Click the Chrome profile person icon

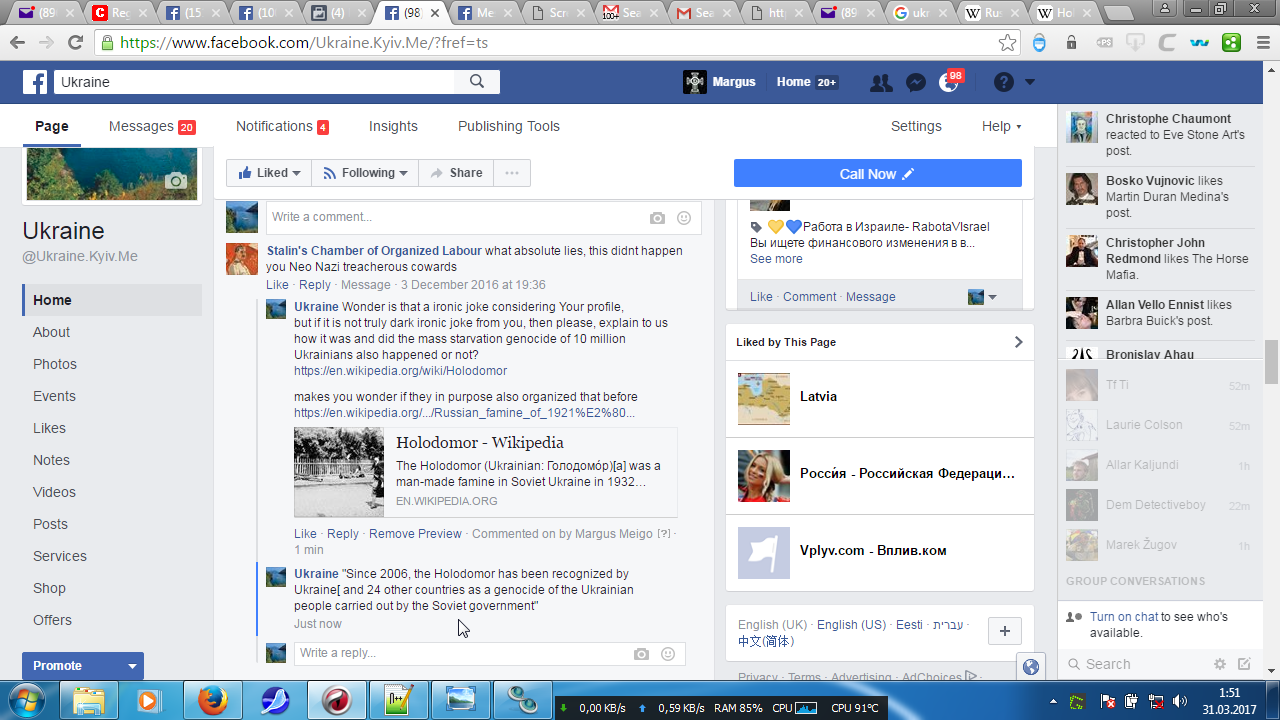[x=1166, y=9]
